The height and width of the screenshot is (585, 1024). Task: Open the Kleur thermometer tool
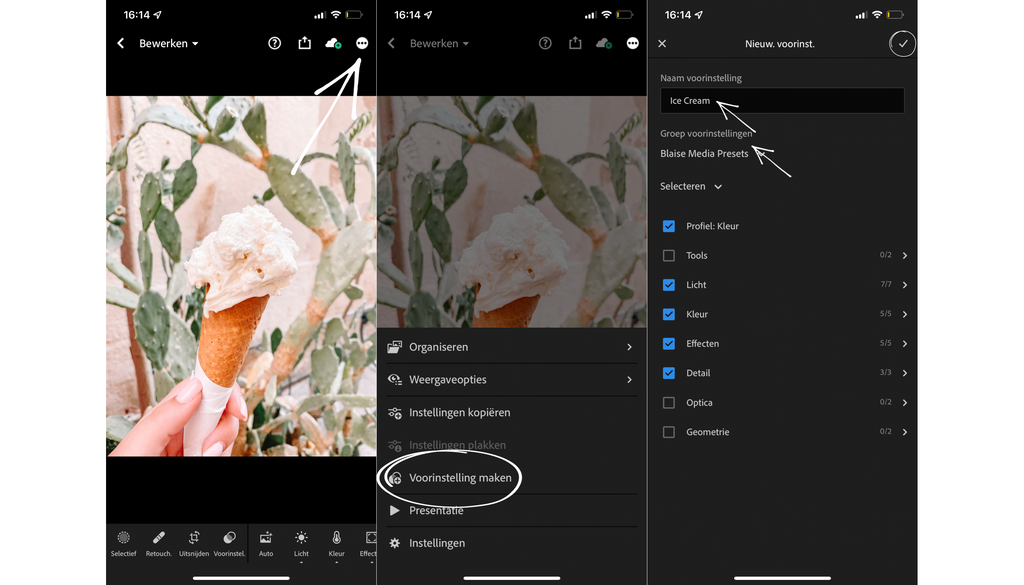click(336, 541)
